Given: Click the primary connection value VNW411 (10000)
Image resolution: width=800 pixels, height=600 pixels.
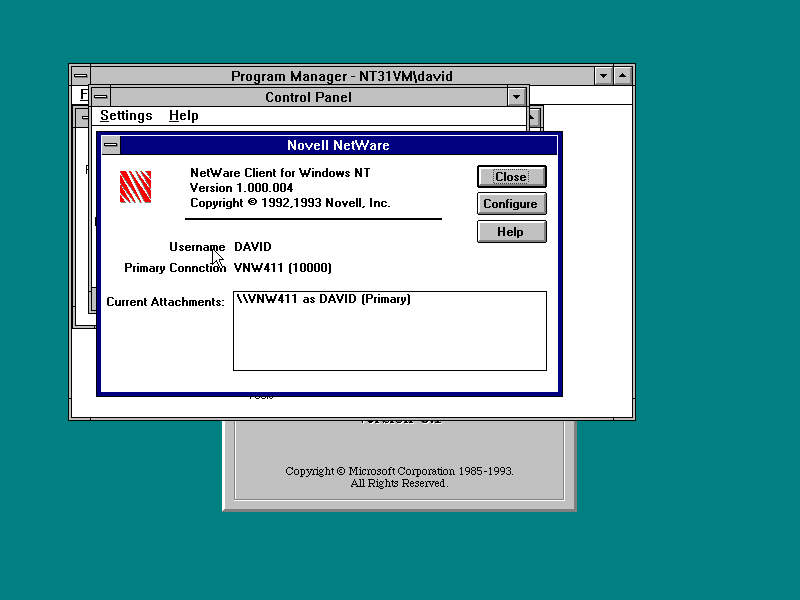Looking at the screenshot, I should [x=283, y=268].
